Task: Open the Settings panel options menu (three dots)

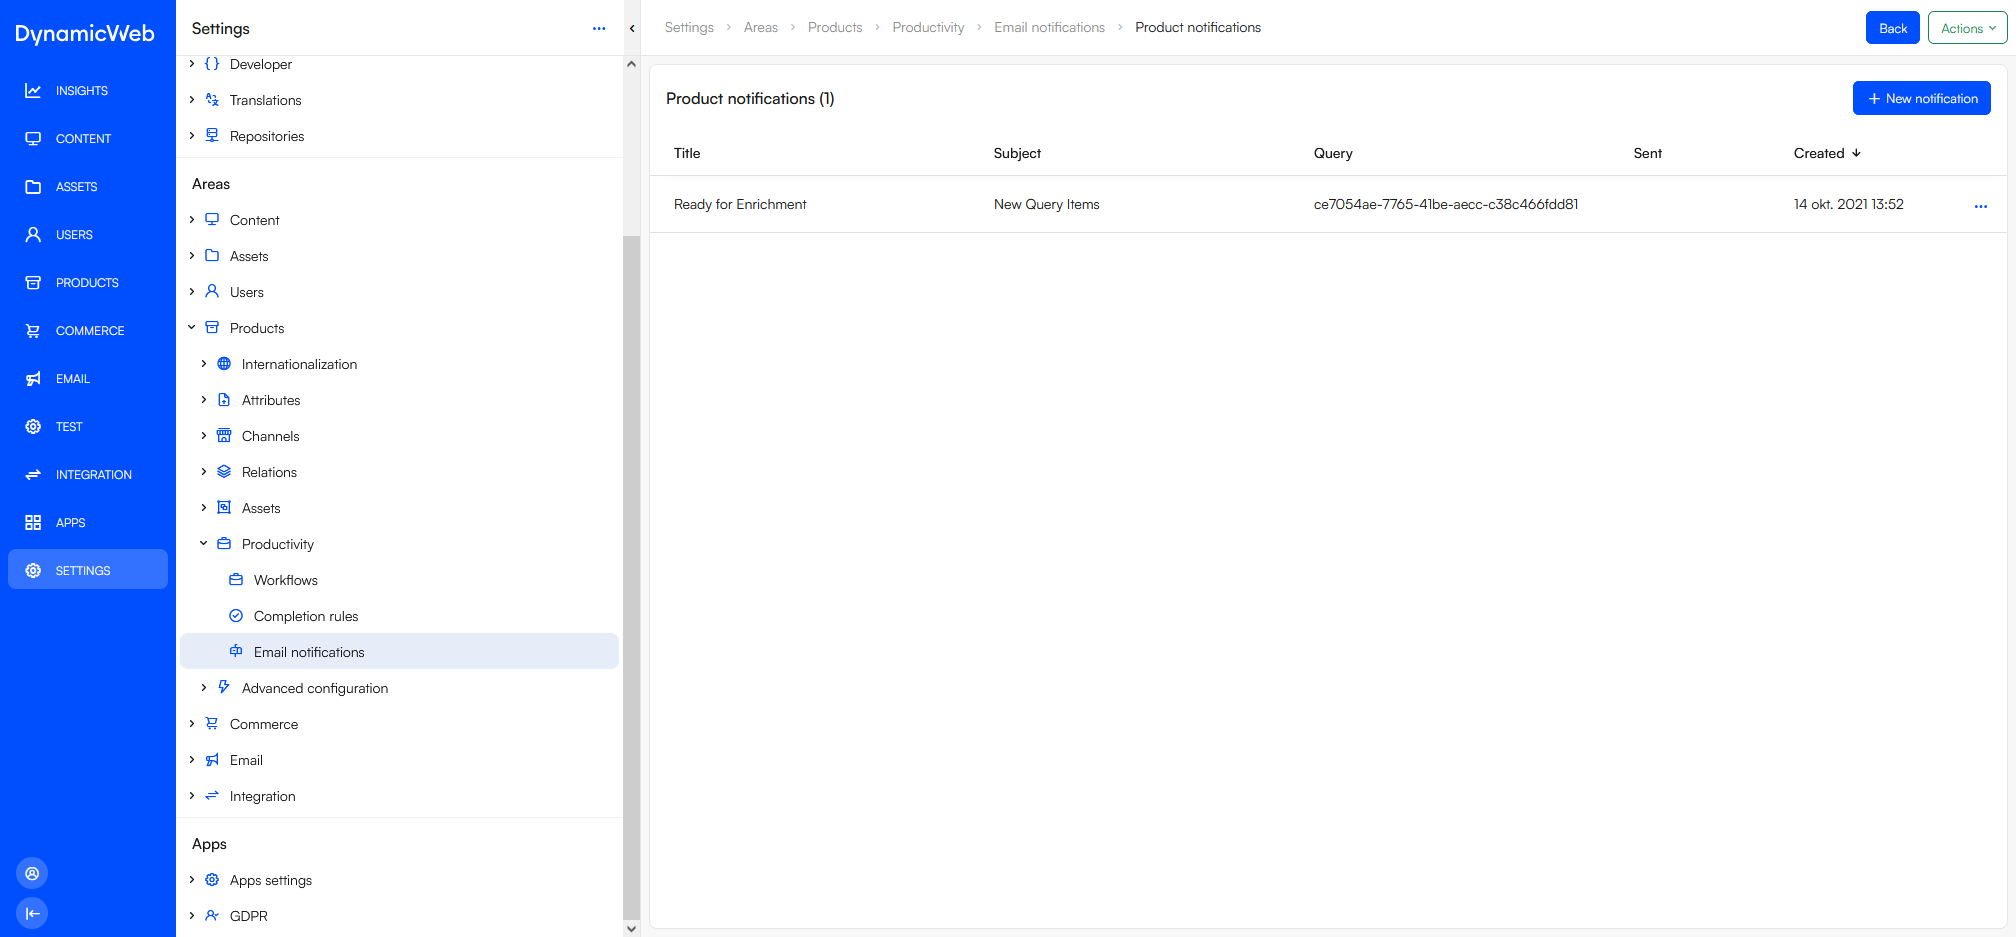Action: click(x=599, y=29)
